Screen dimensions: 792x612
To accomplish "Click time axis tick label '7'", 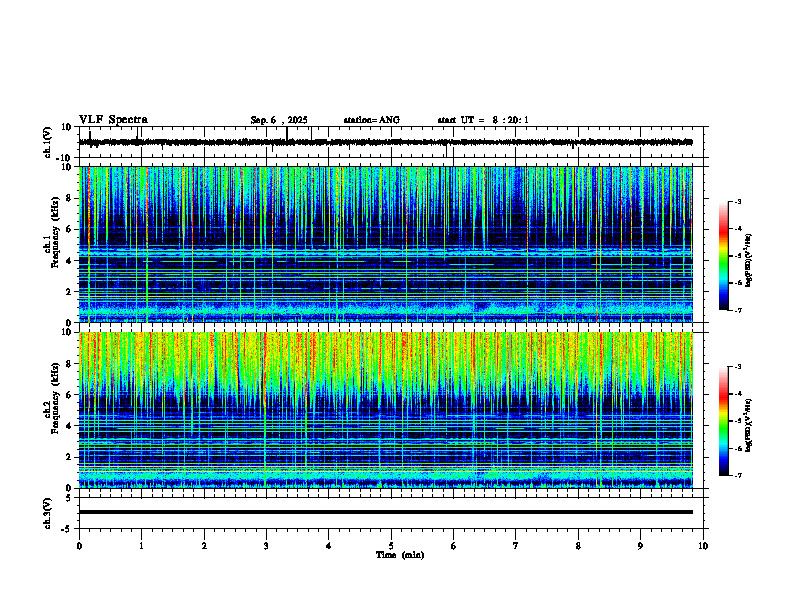I will tap(516, 546).
